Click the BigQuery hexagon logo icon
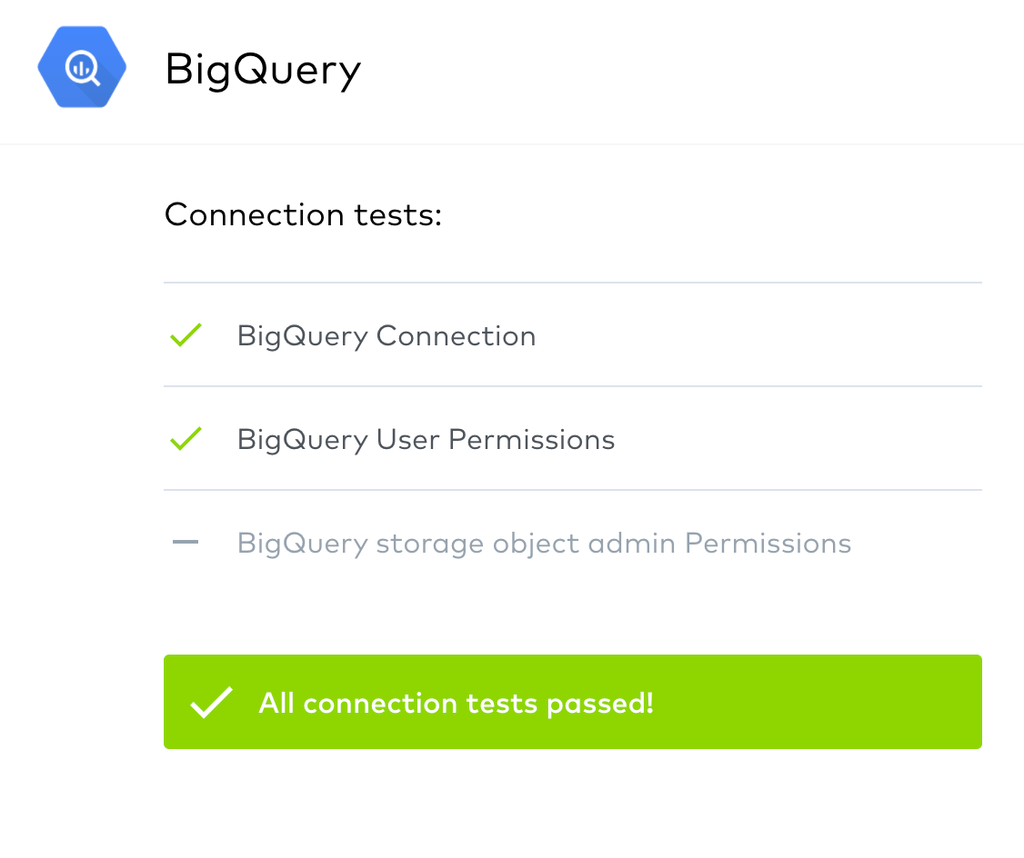This screenshot has width=1024, height=858. point(82,67)
